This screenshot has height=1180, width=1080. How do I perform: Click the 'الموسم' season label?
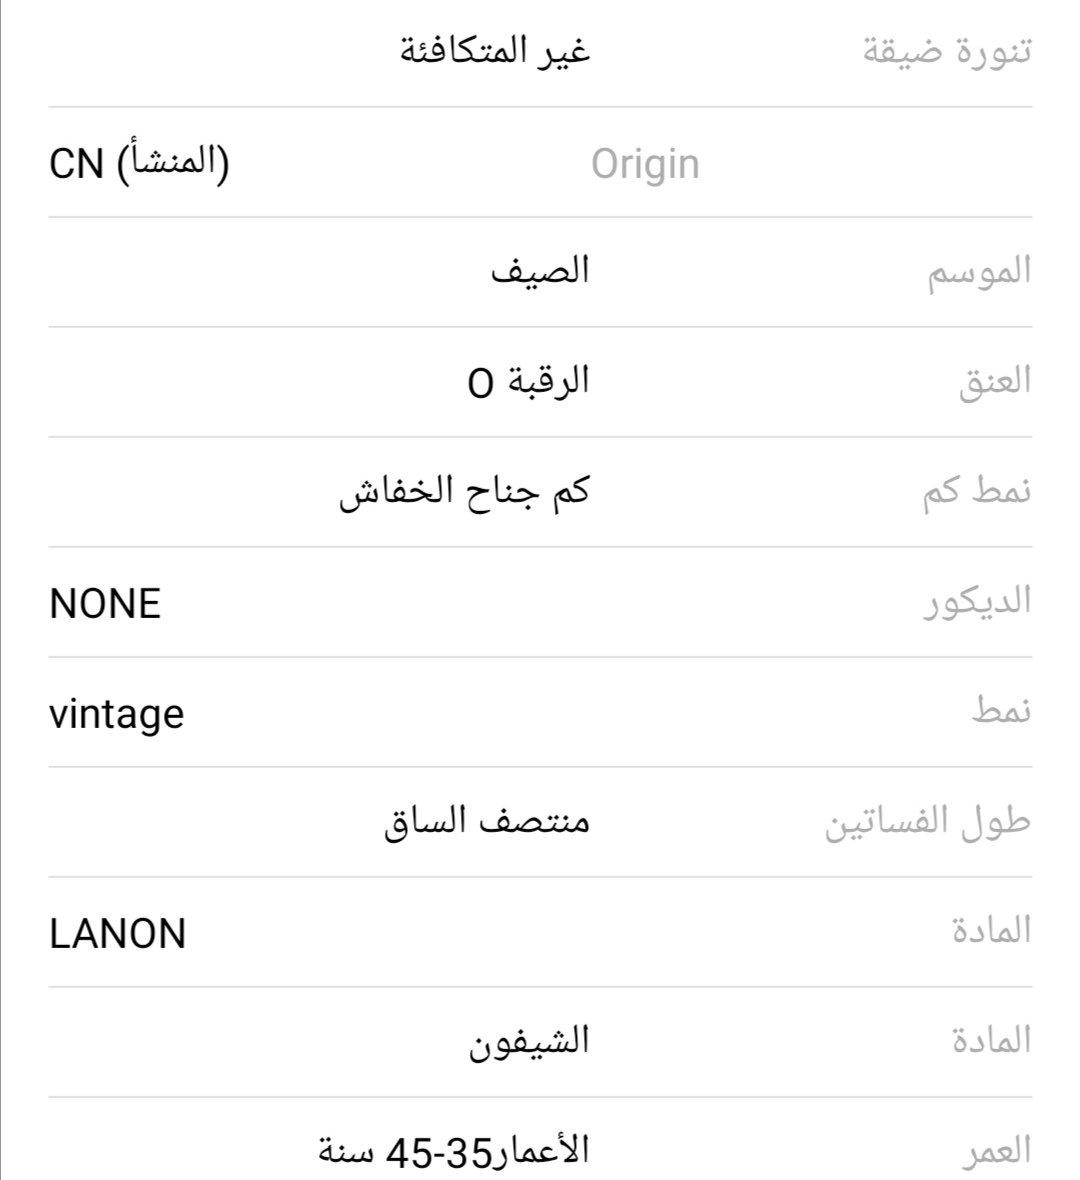click(x=980, y=272)
